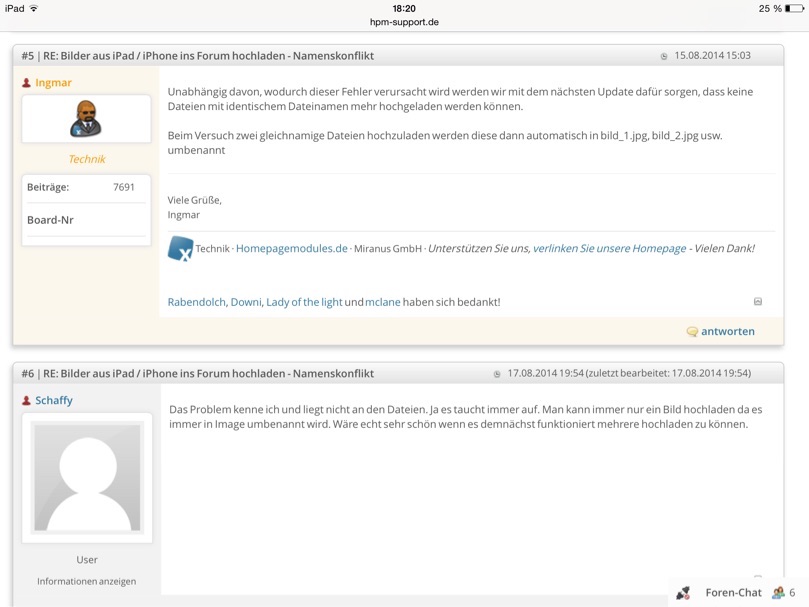The width and height of the screenshot is (809, 607).
Task: Open Ingmar's user profile link
Action: coord(53,83)
